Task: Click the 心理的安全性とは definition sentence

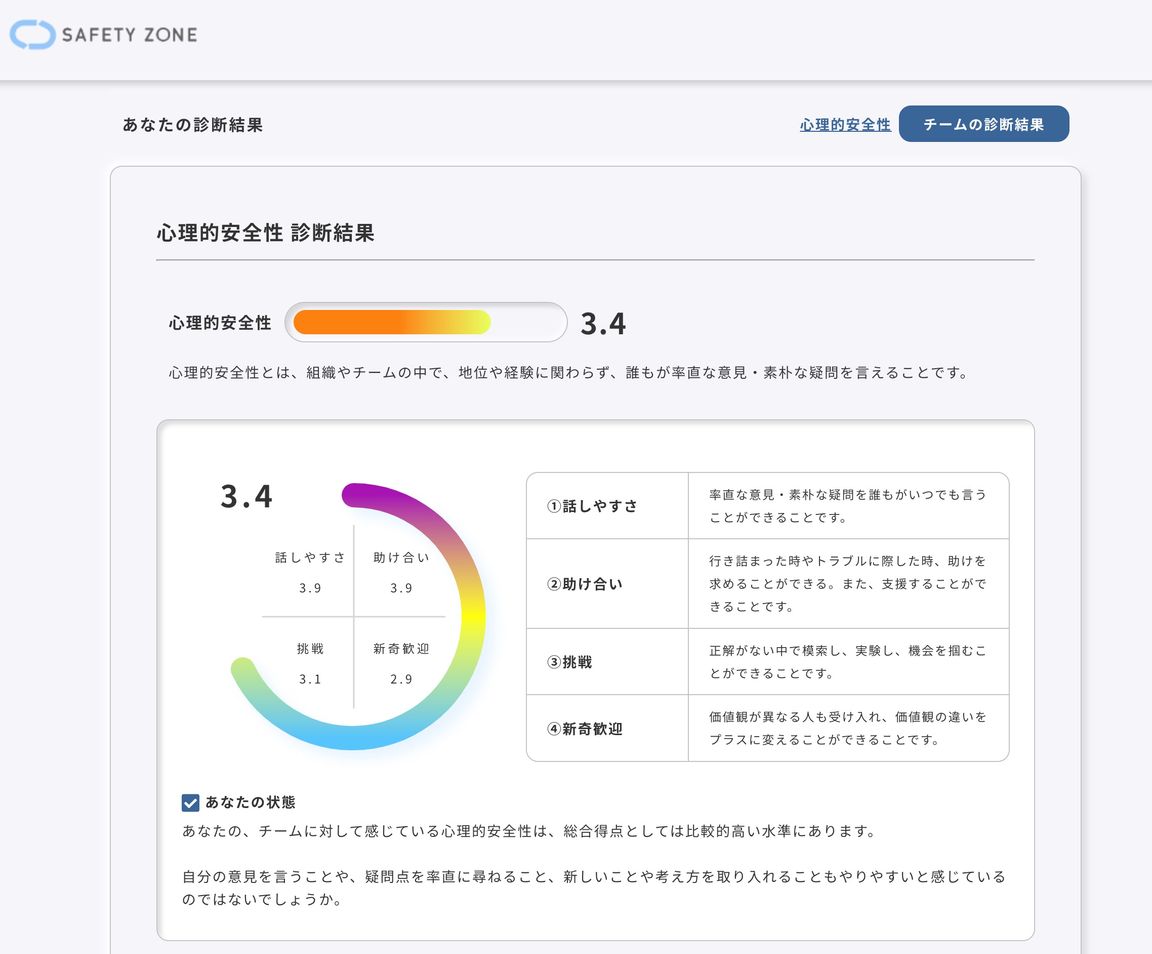Action: (x=570, y=373)
